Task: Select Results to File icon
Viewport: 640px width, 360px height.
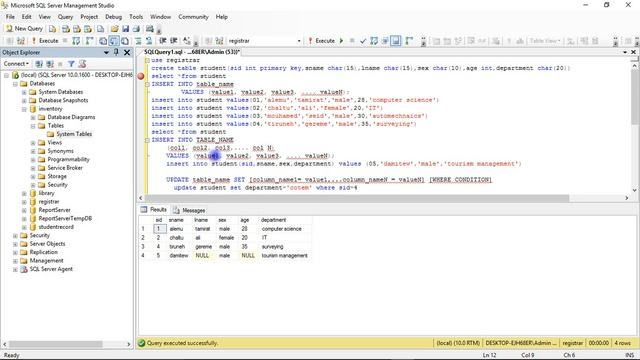Action: pyautogui.click(x=125, y=41)
